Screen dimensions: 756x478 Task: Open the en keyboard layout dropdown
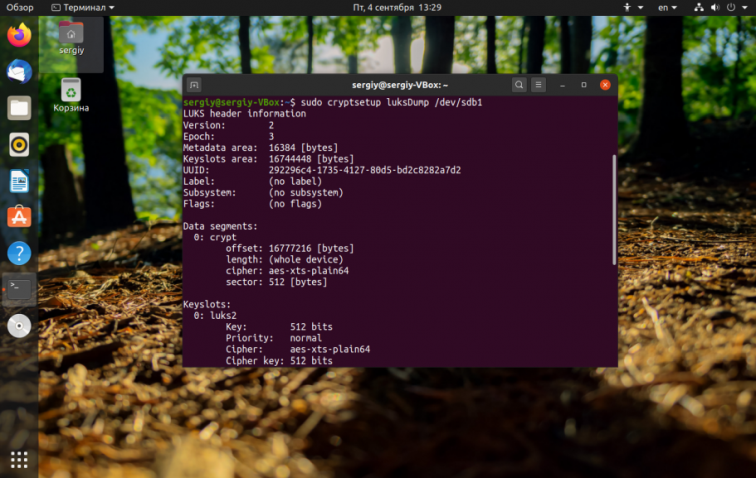[x=667, y=7]
